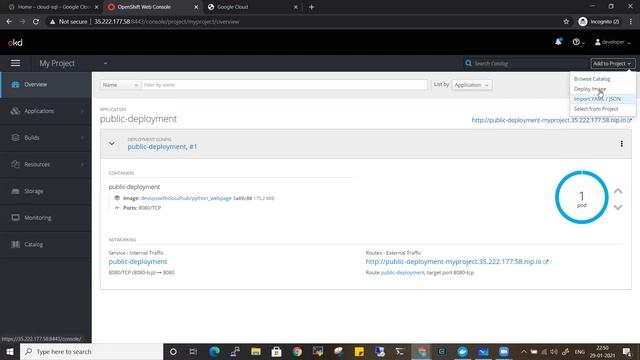
Task: Open the help menu icon
Action: pyautogui.click(x=578, y=42)
